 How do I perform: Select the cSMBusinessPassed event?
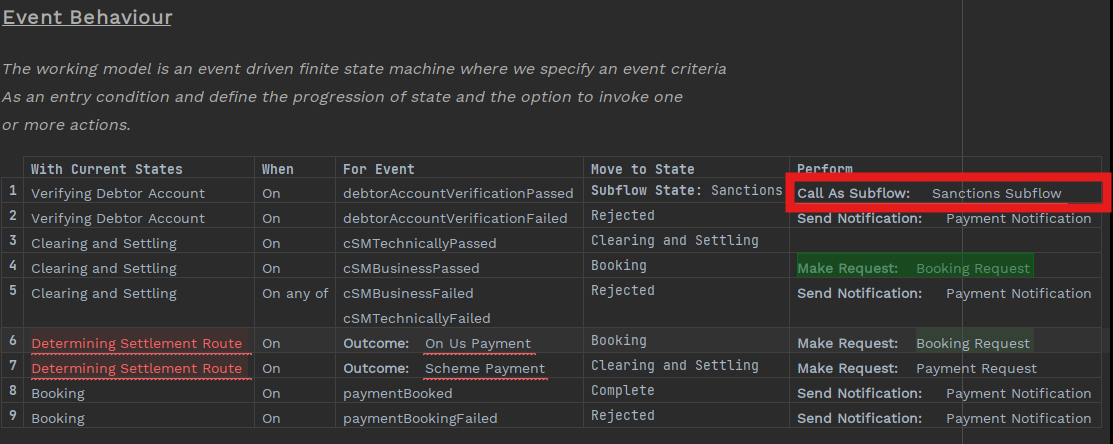[x=411, y=268]
